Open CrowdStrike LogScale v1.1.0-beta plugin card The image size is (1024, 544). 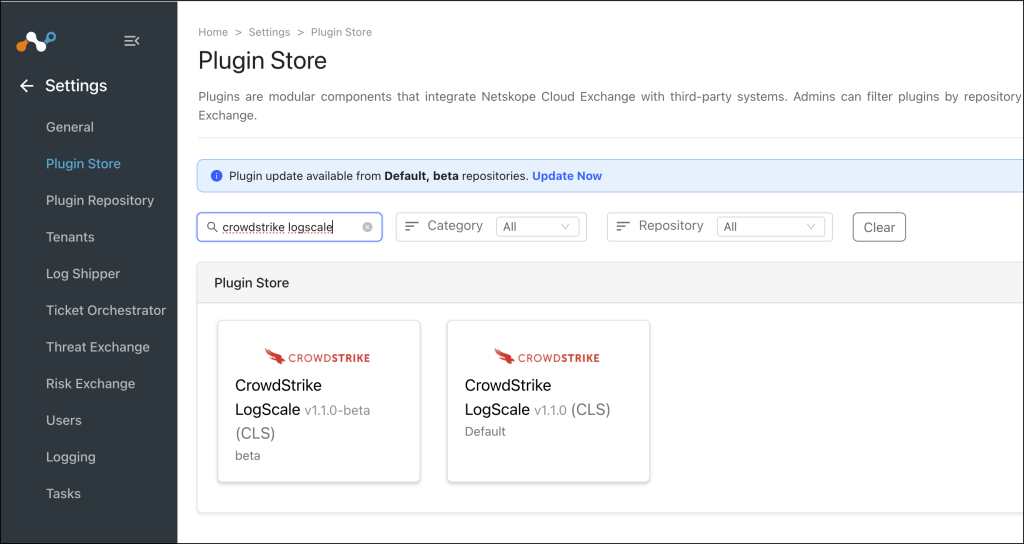pyautogui.click(x=319, y=402)
